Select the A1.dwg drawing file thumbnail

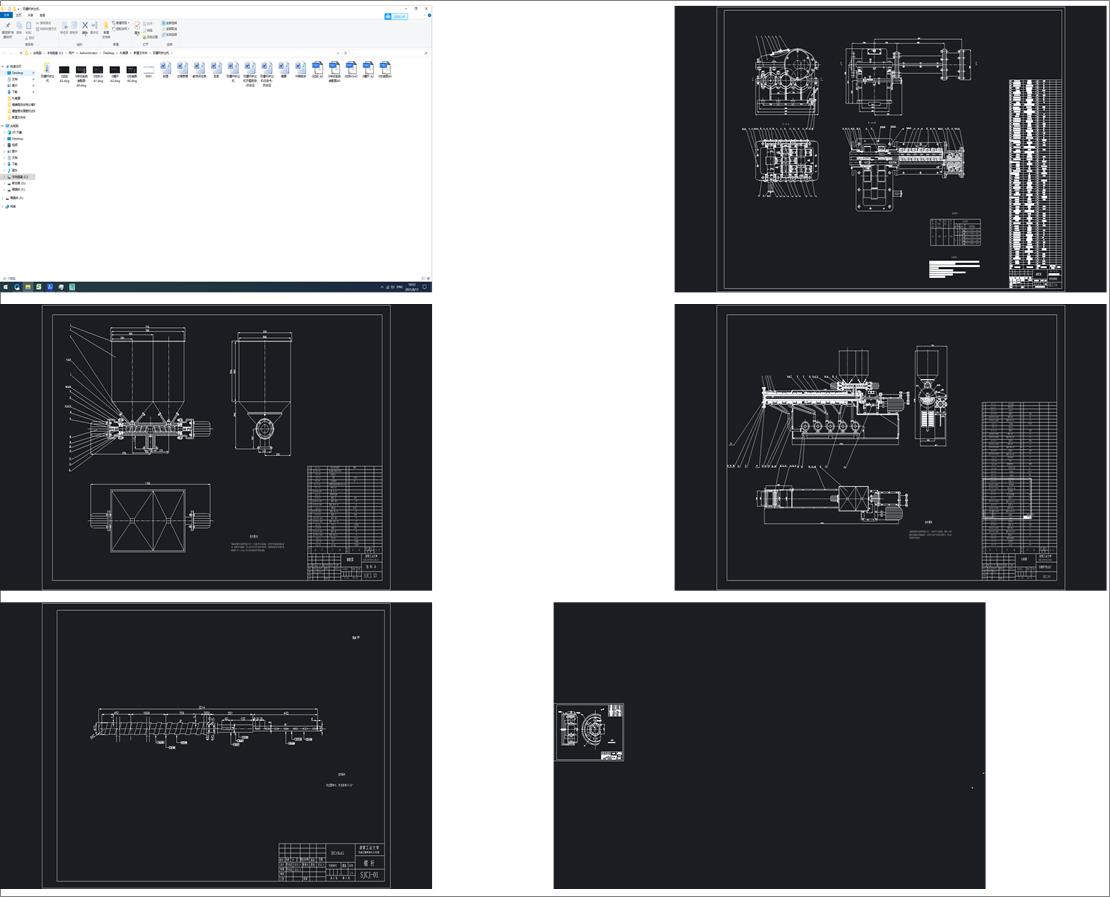coord(98,69)
